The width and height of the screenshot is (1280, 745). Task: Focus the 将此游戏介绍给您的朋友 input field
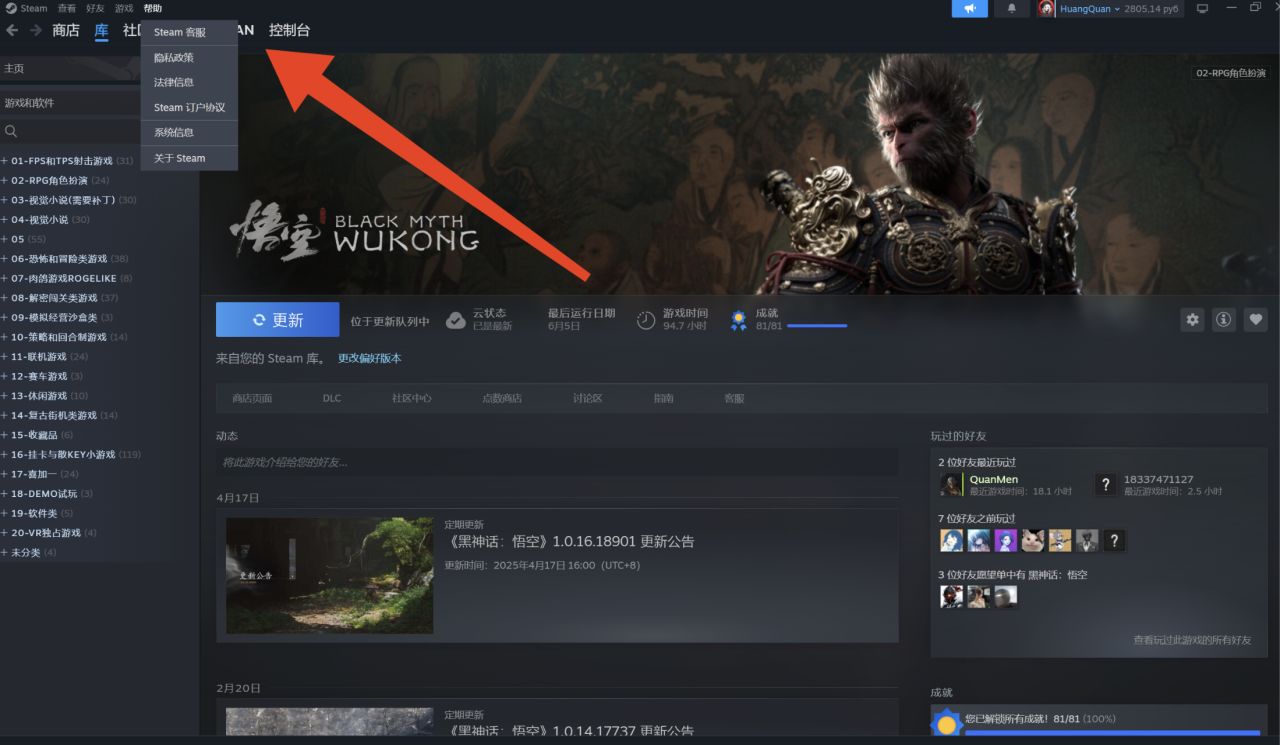(557, 462)
